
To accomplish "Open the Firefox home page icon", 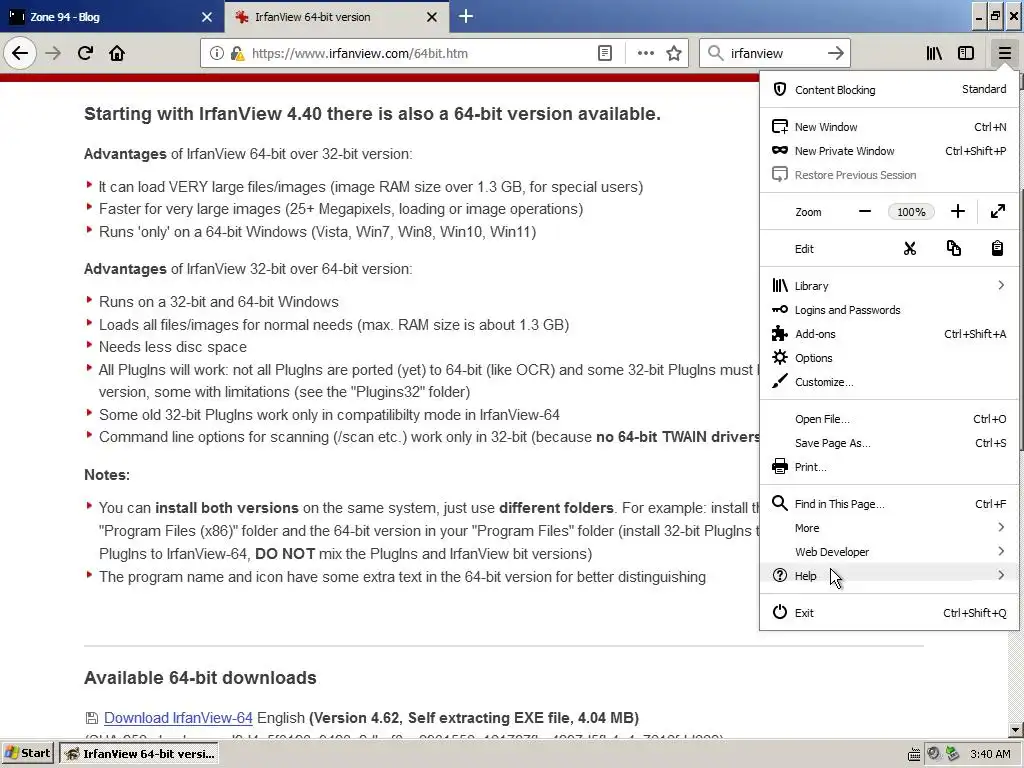I will [117, 53].
